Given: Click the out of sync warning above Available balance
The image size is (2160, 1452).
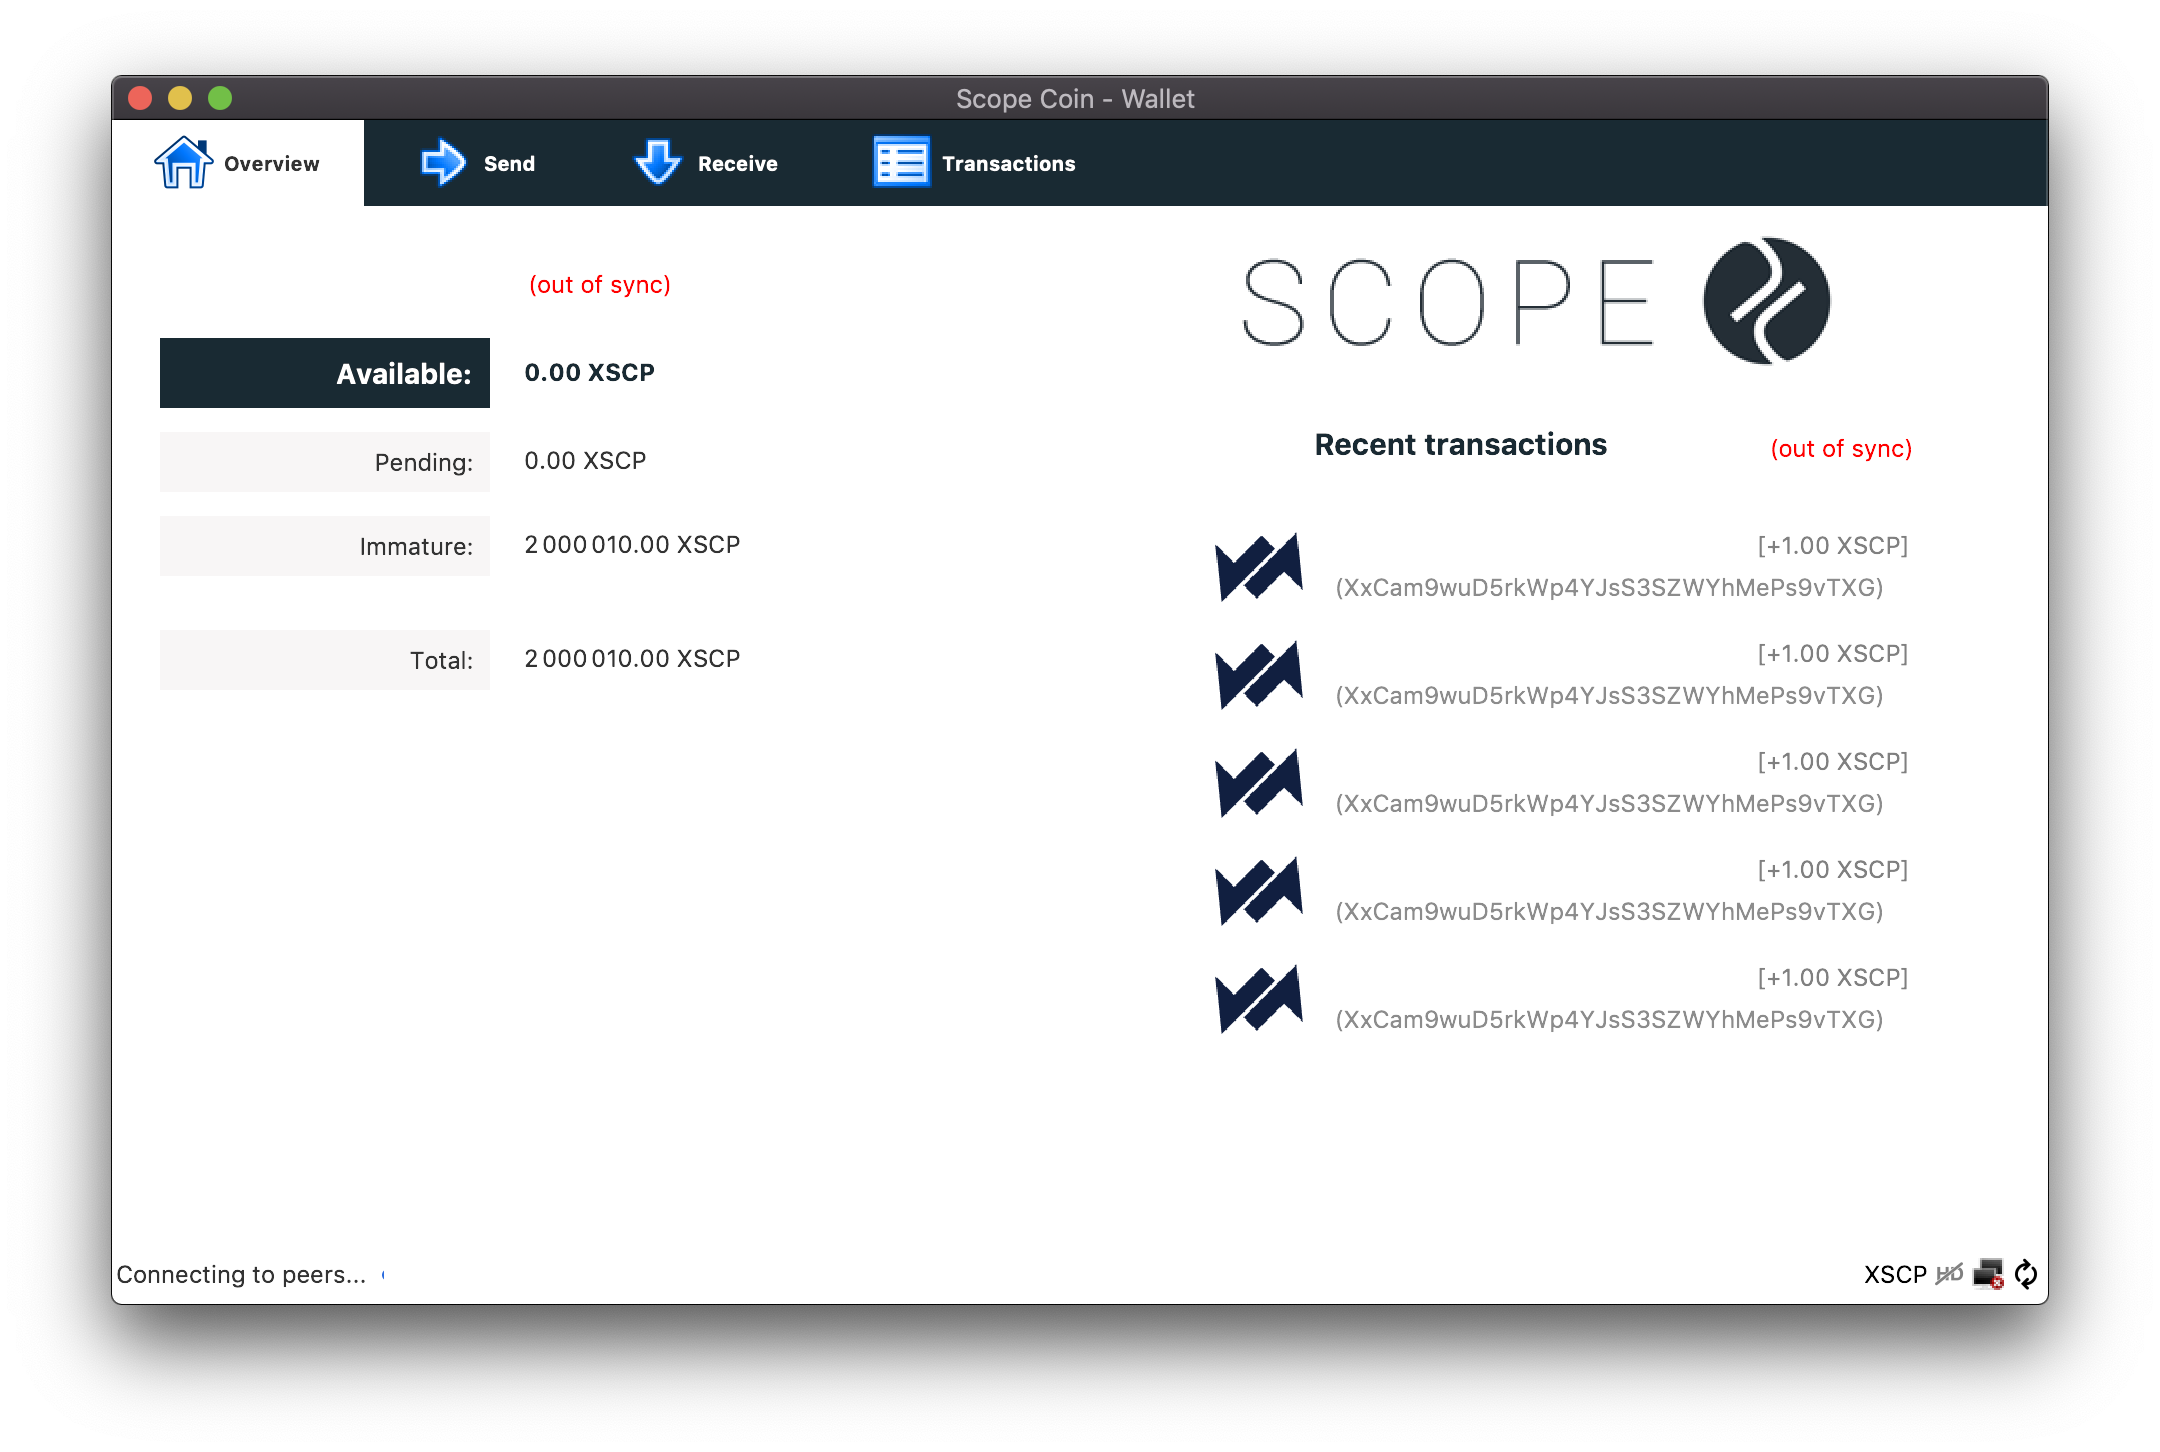Looking at the screenshot, I should (x=600, y=285).
